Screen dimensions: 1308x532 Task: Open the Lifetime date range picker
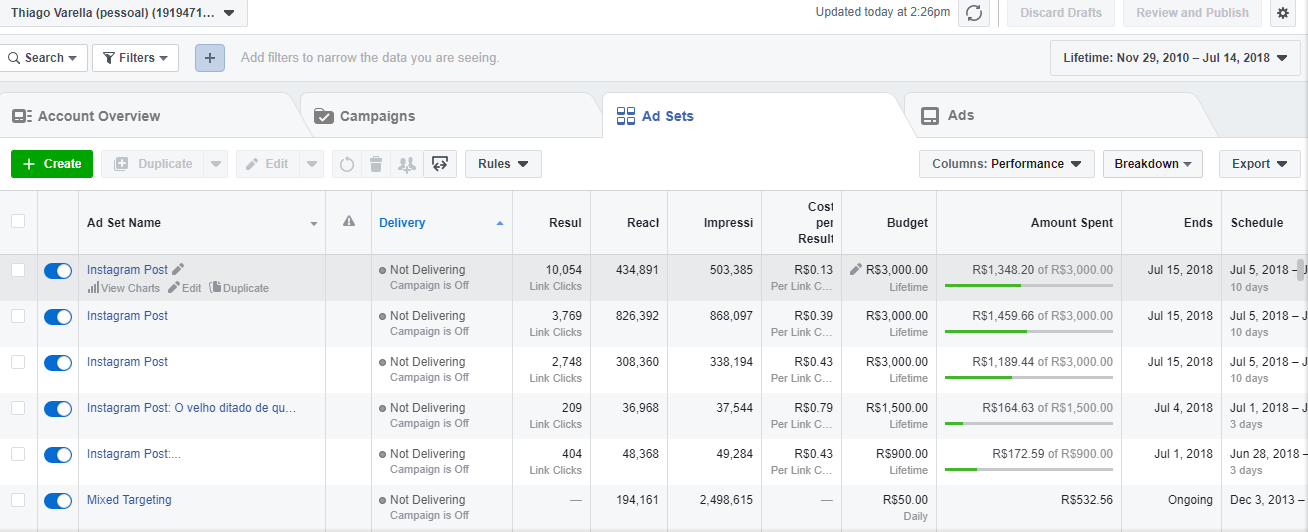point(1174,58)
